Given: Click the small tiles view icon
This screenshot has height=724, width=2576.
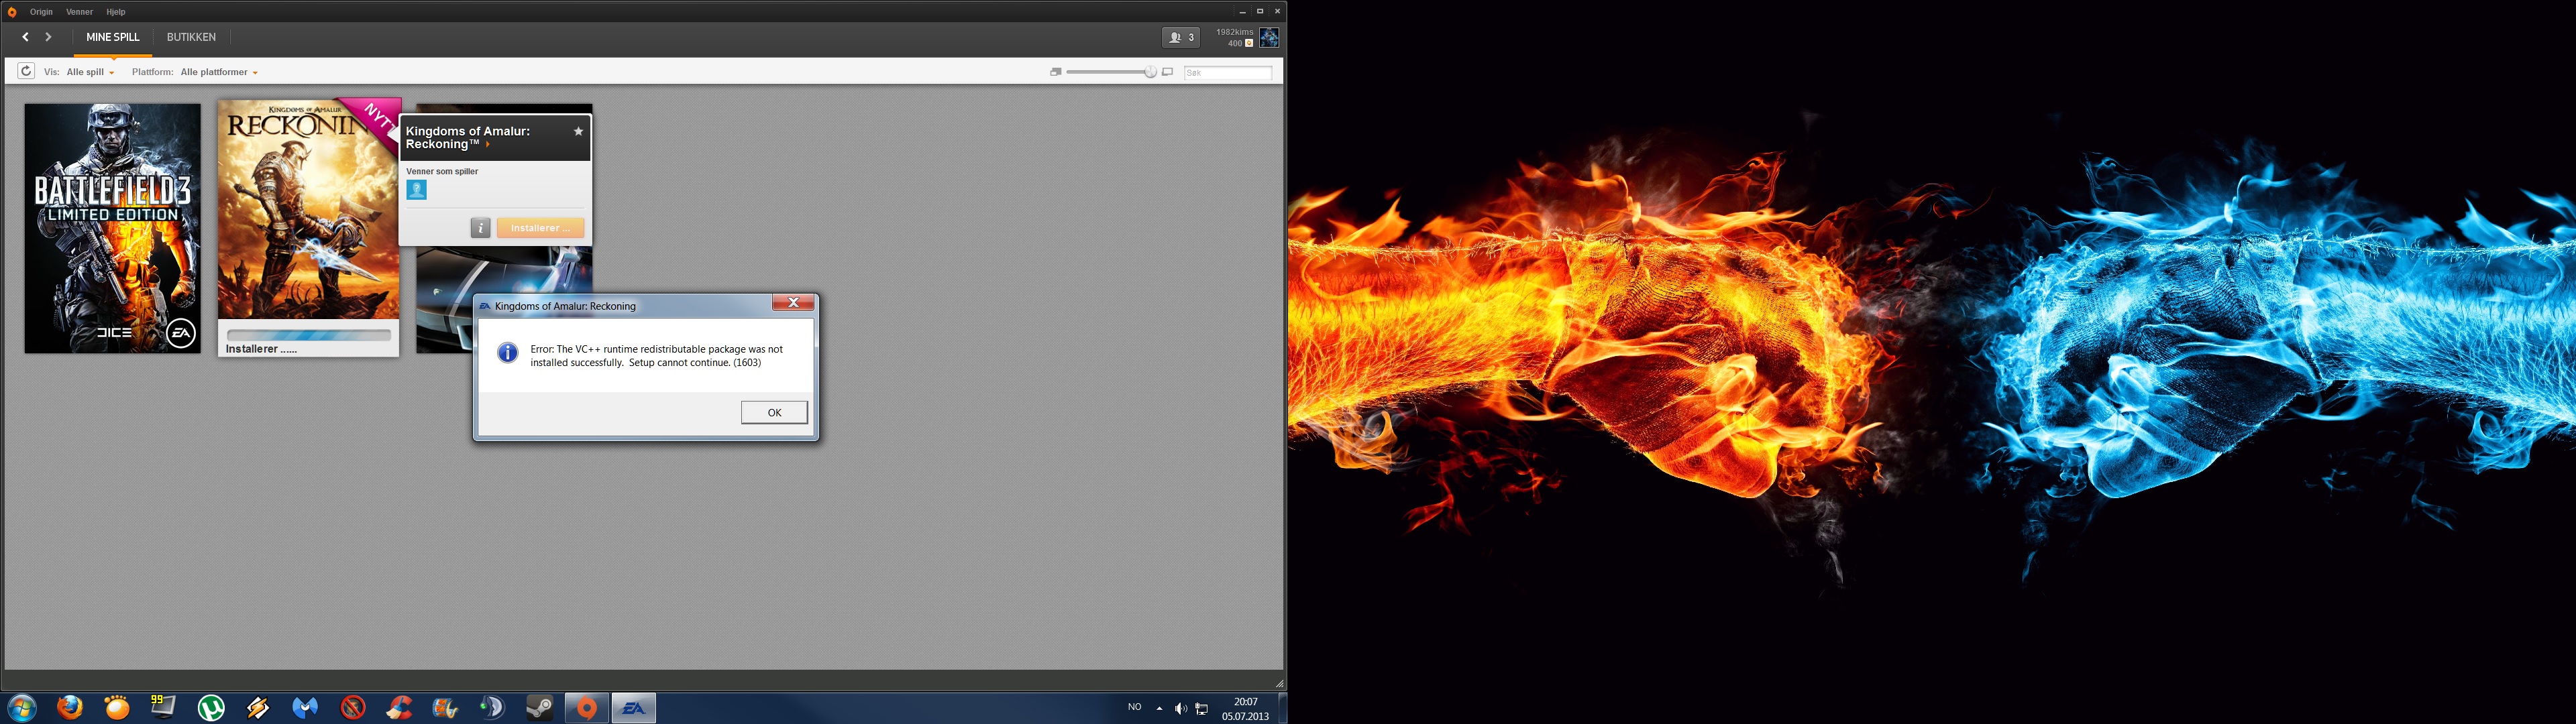Looking at the screenshot, I should (x=1055, y=72).
